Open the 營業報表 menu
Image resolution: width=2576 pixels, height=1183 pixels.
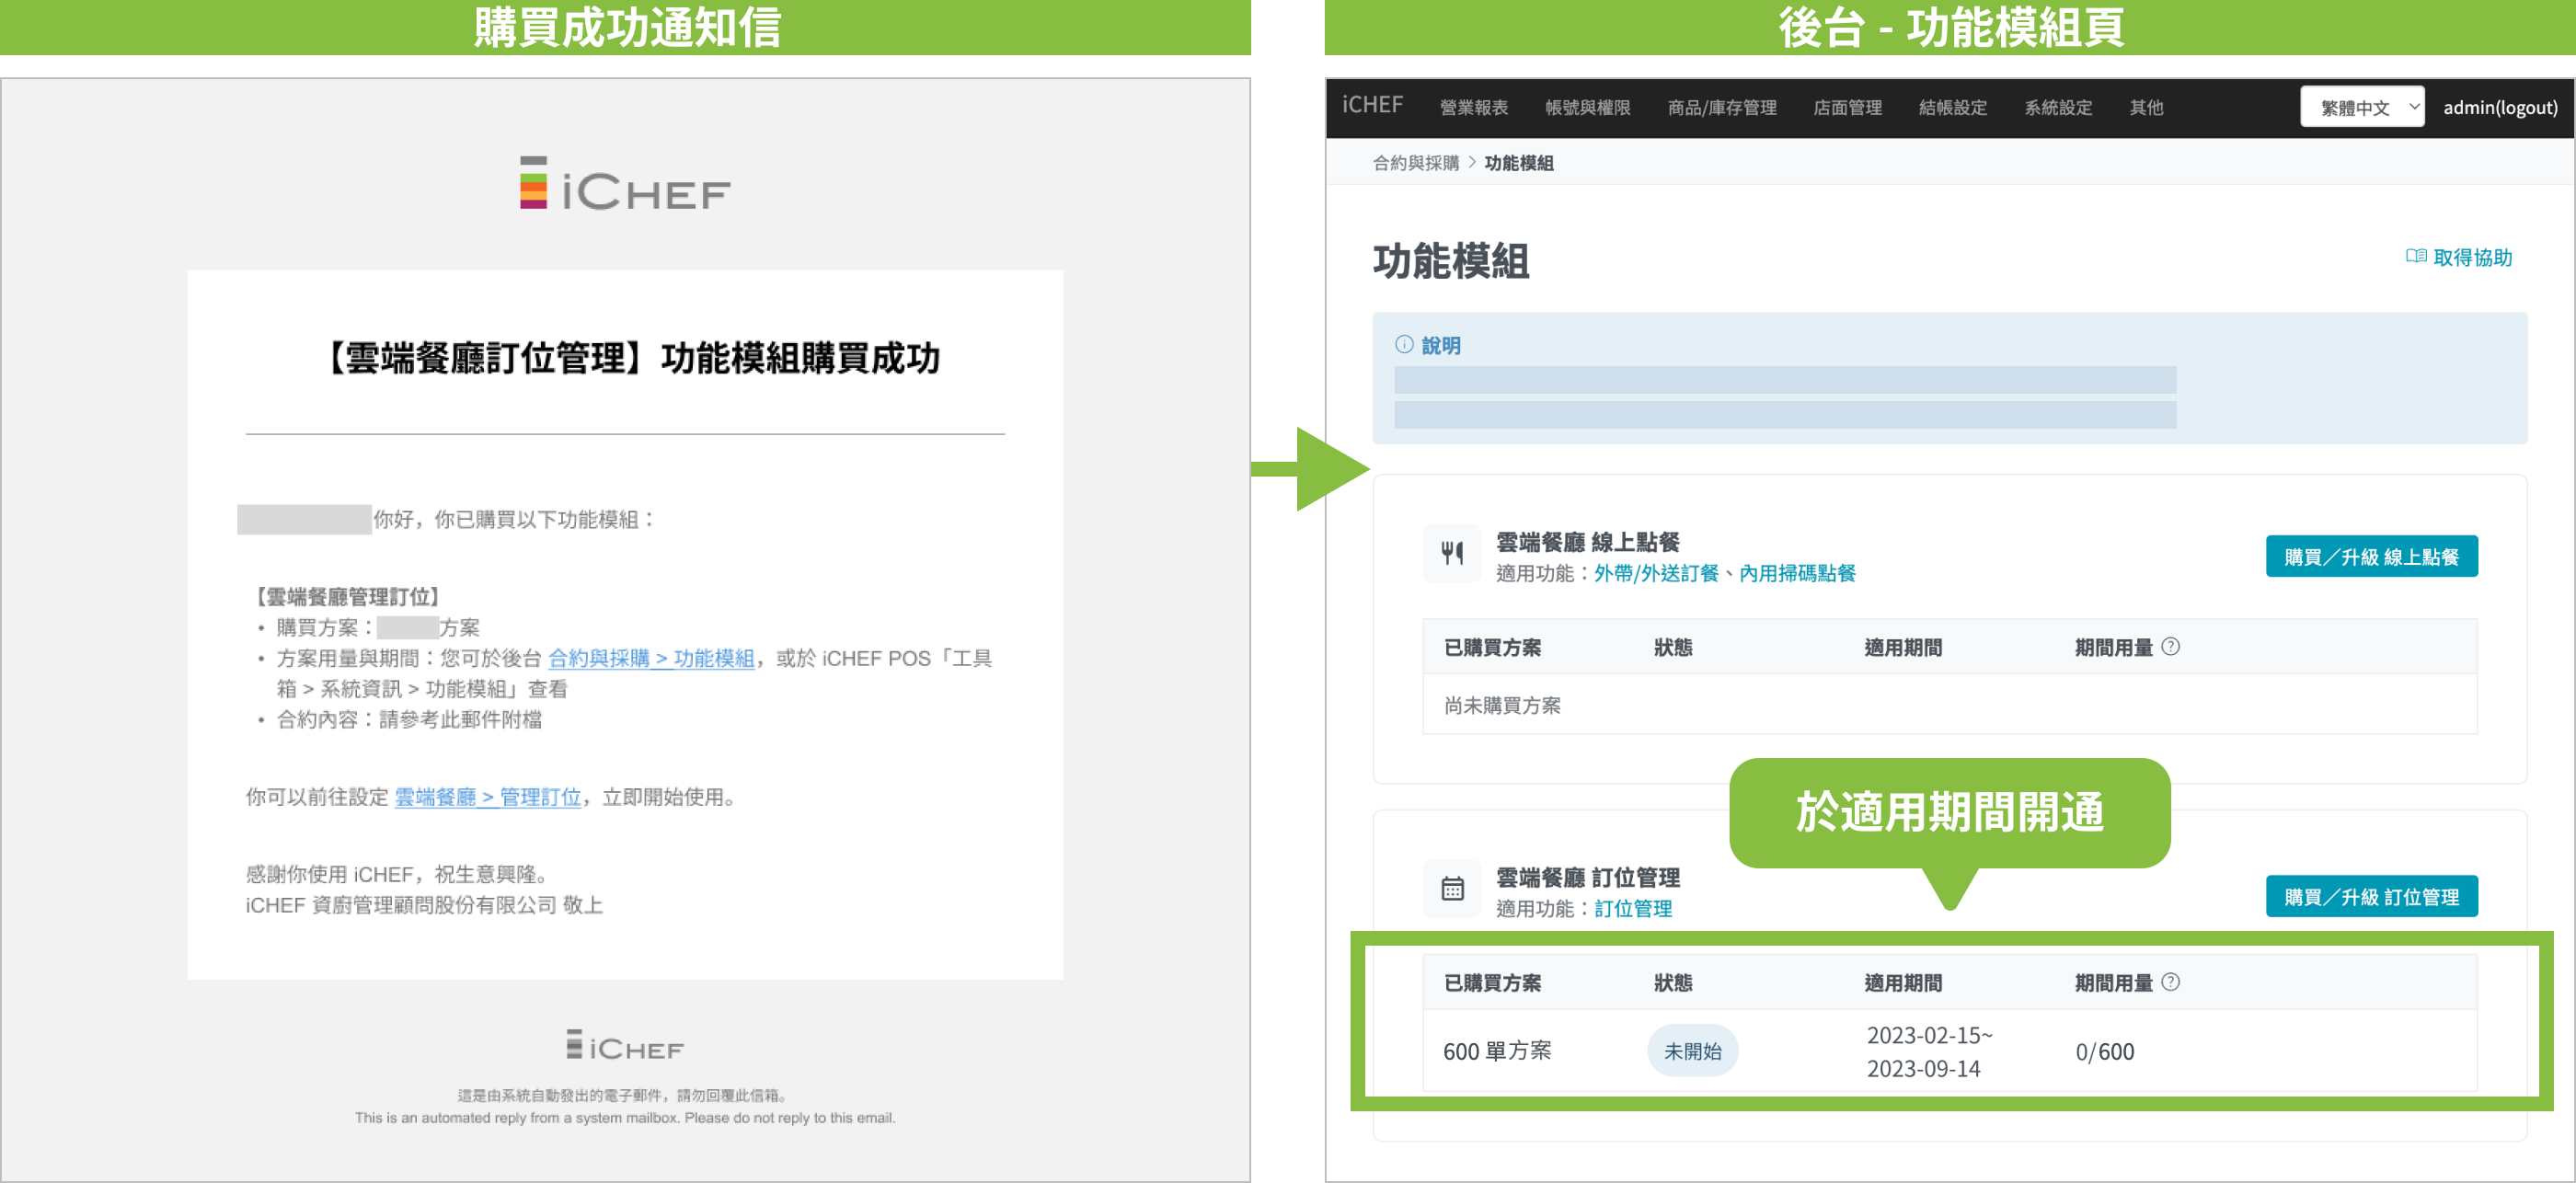click(1473, 108)
